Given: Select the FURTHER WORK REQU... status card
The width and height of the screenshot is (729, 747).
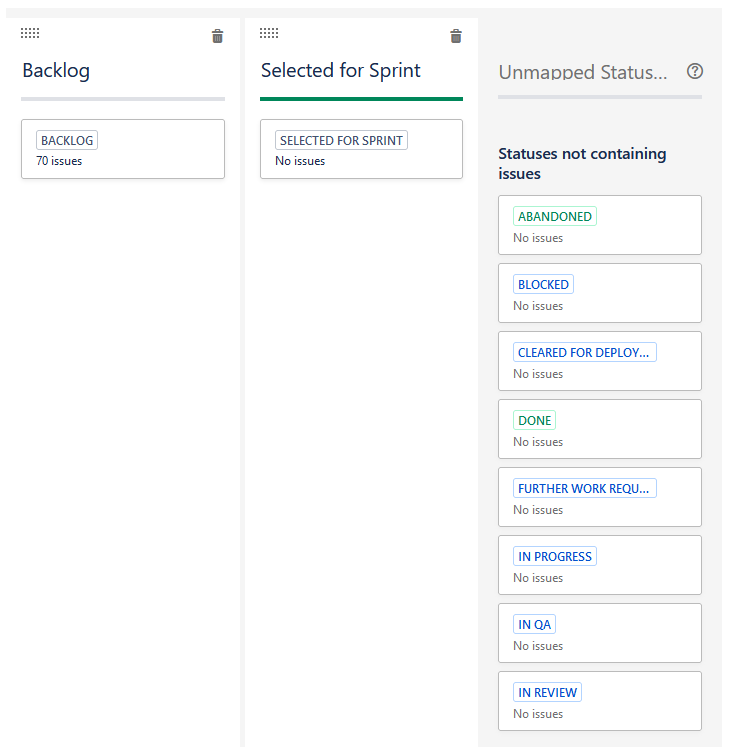Looking at the screenshot, I should pyautogui.click(x=600, y=497).
